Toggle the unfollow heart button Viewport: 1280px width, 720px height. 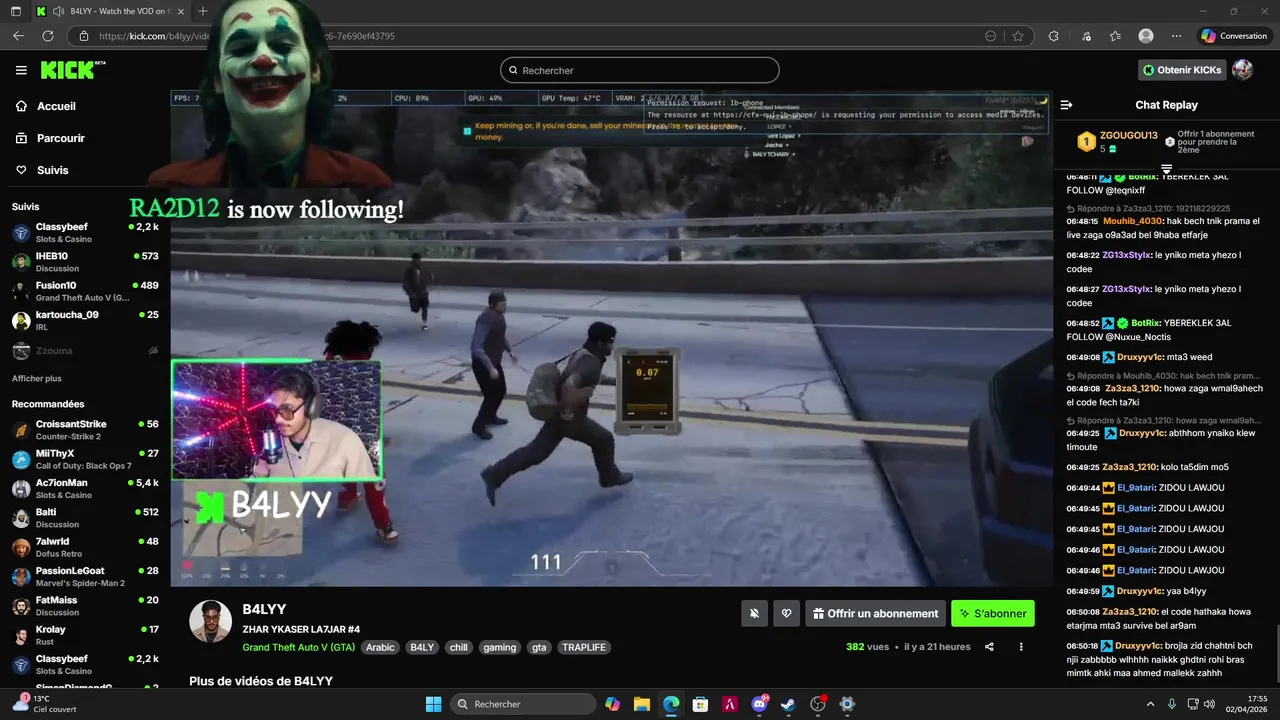click(787, 614)
